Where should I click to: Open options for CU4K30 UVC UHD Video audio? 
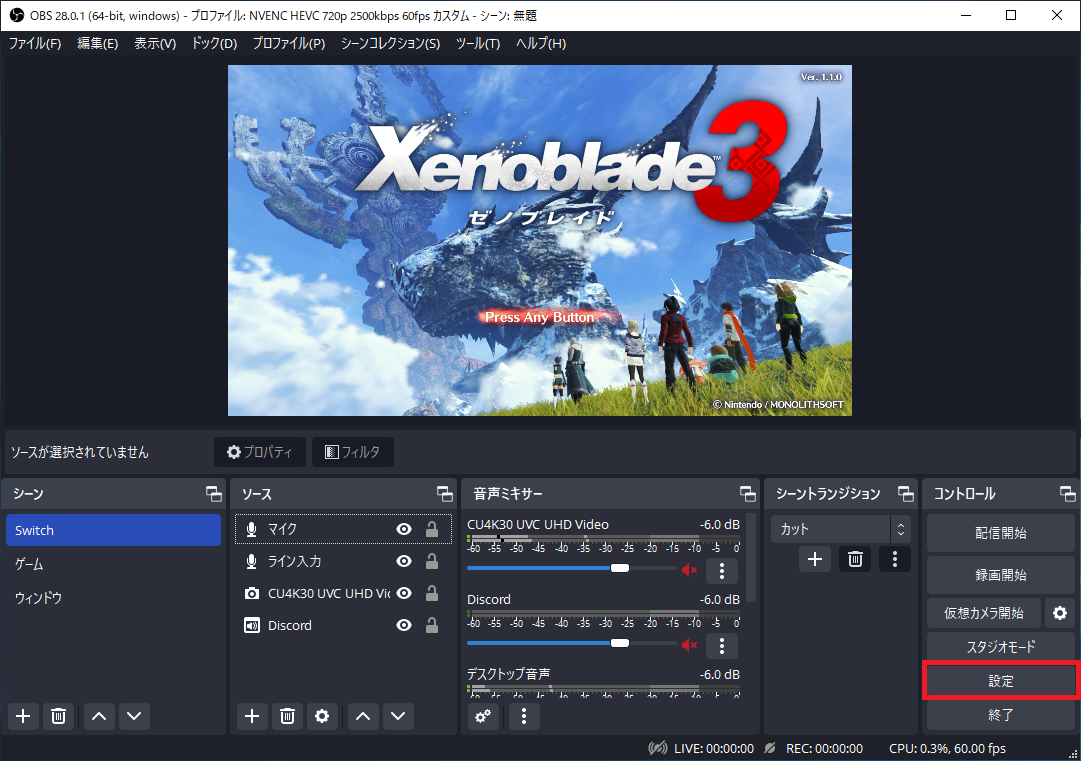[722, 570]
